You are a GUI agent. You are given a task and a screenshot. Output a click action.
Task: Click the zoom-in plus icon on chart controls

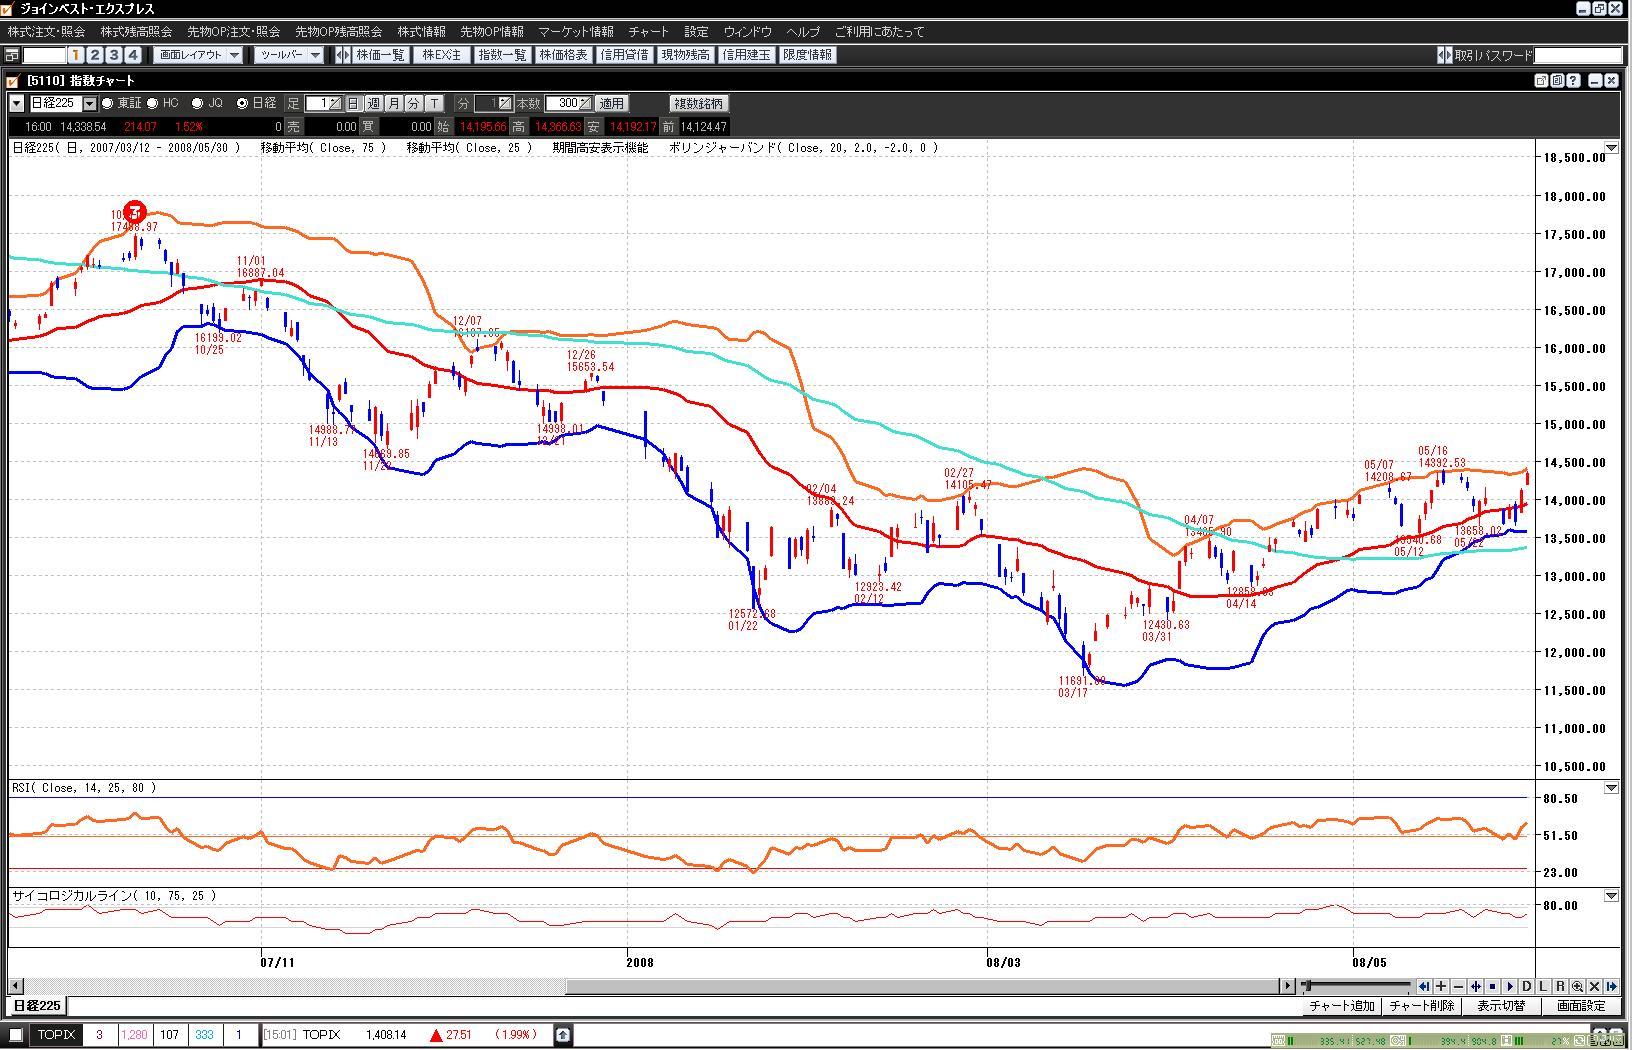(1441, 986)
